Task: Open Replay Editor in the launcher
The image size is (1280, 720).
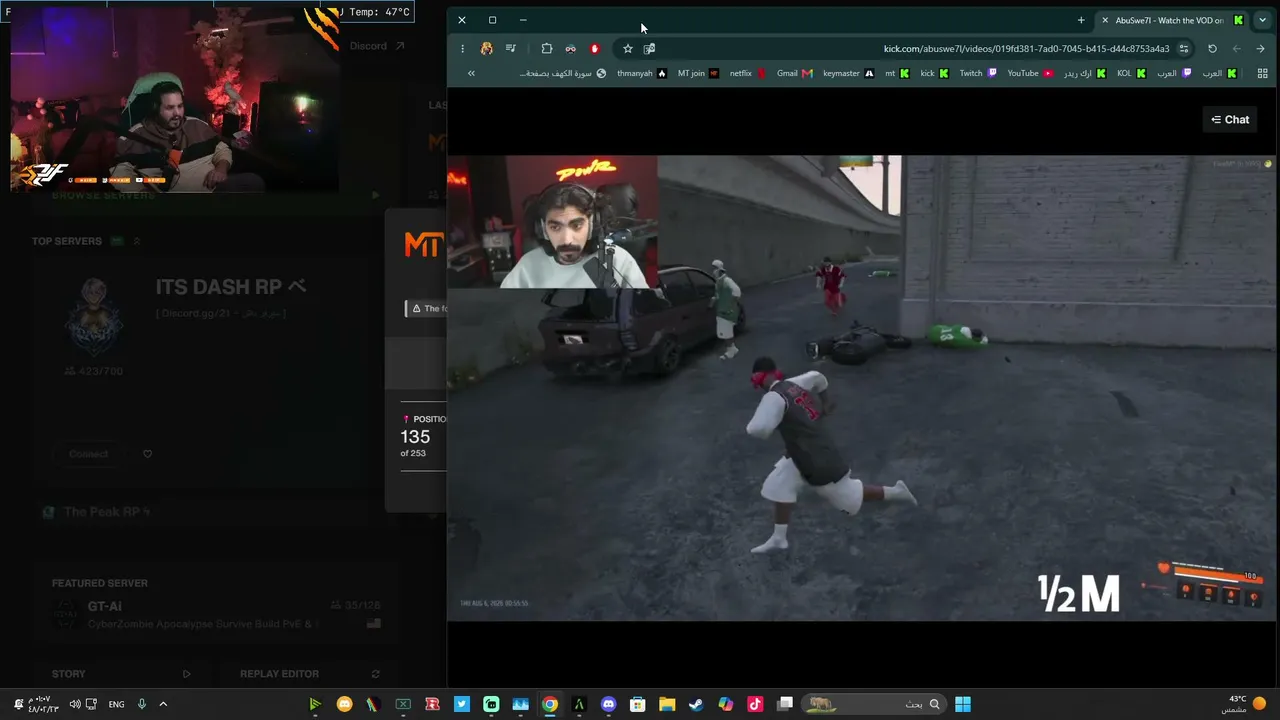Action: 310,674
